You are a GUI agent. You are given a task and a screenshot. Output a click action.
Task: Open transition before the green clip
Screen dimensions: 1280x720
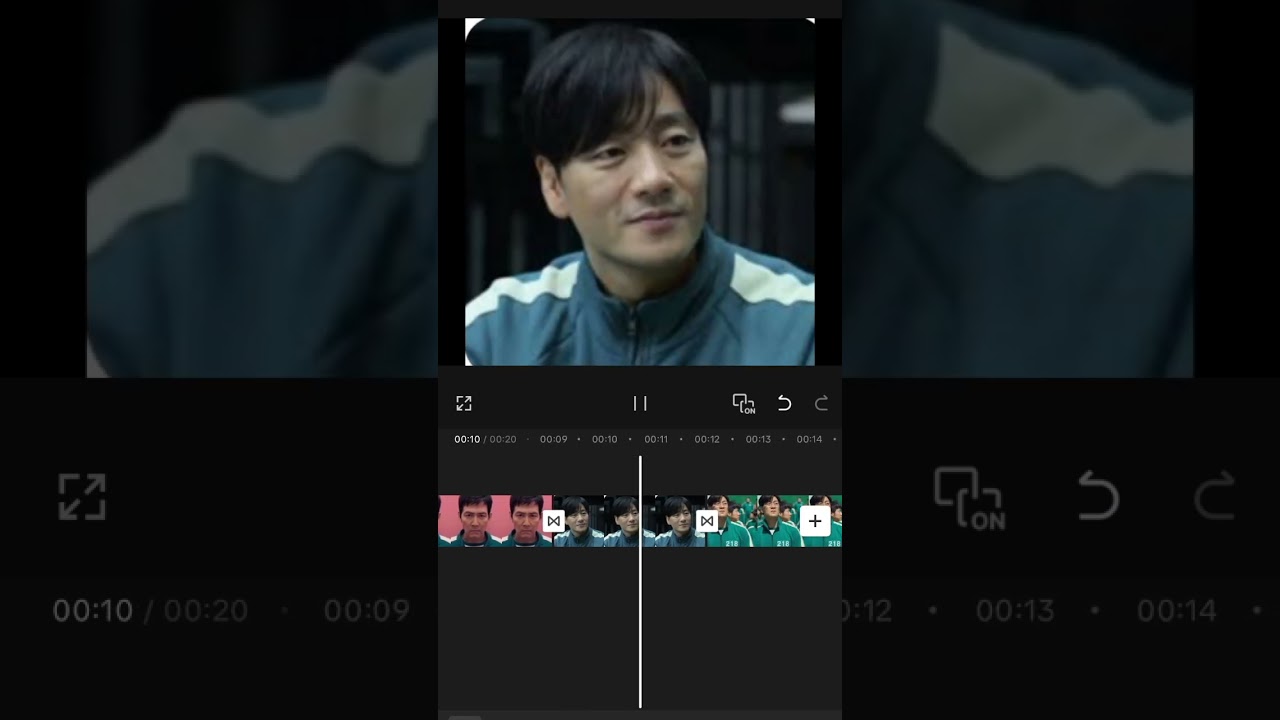(x=707, y=521)
